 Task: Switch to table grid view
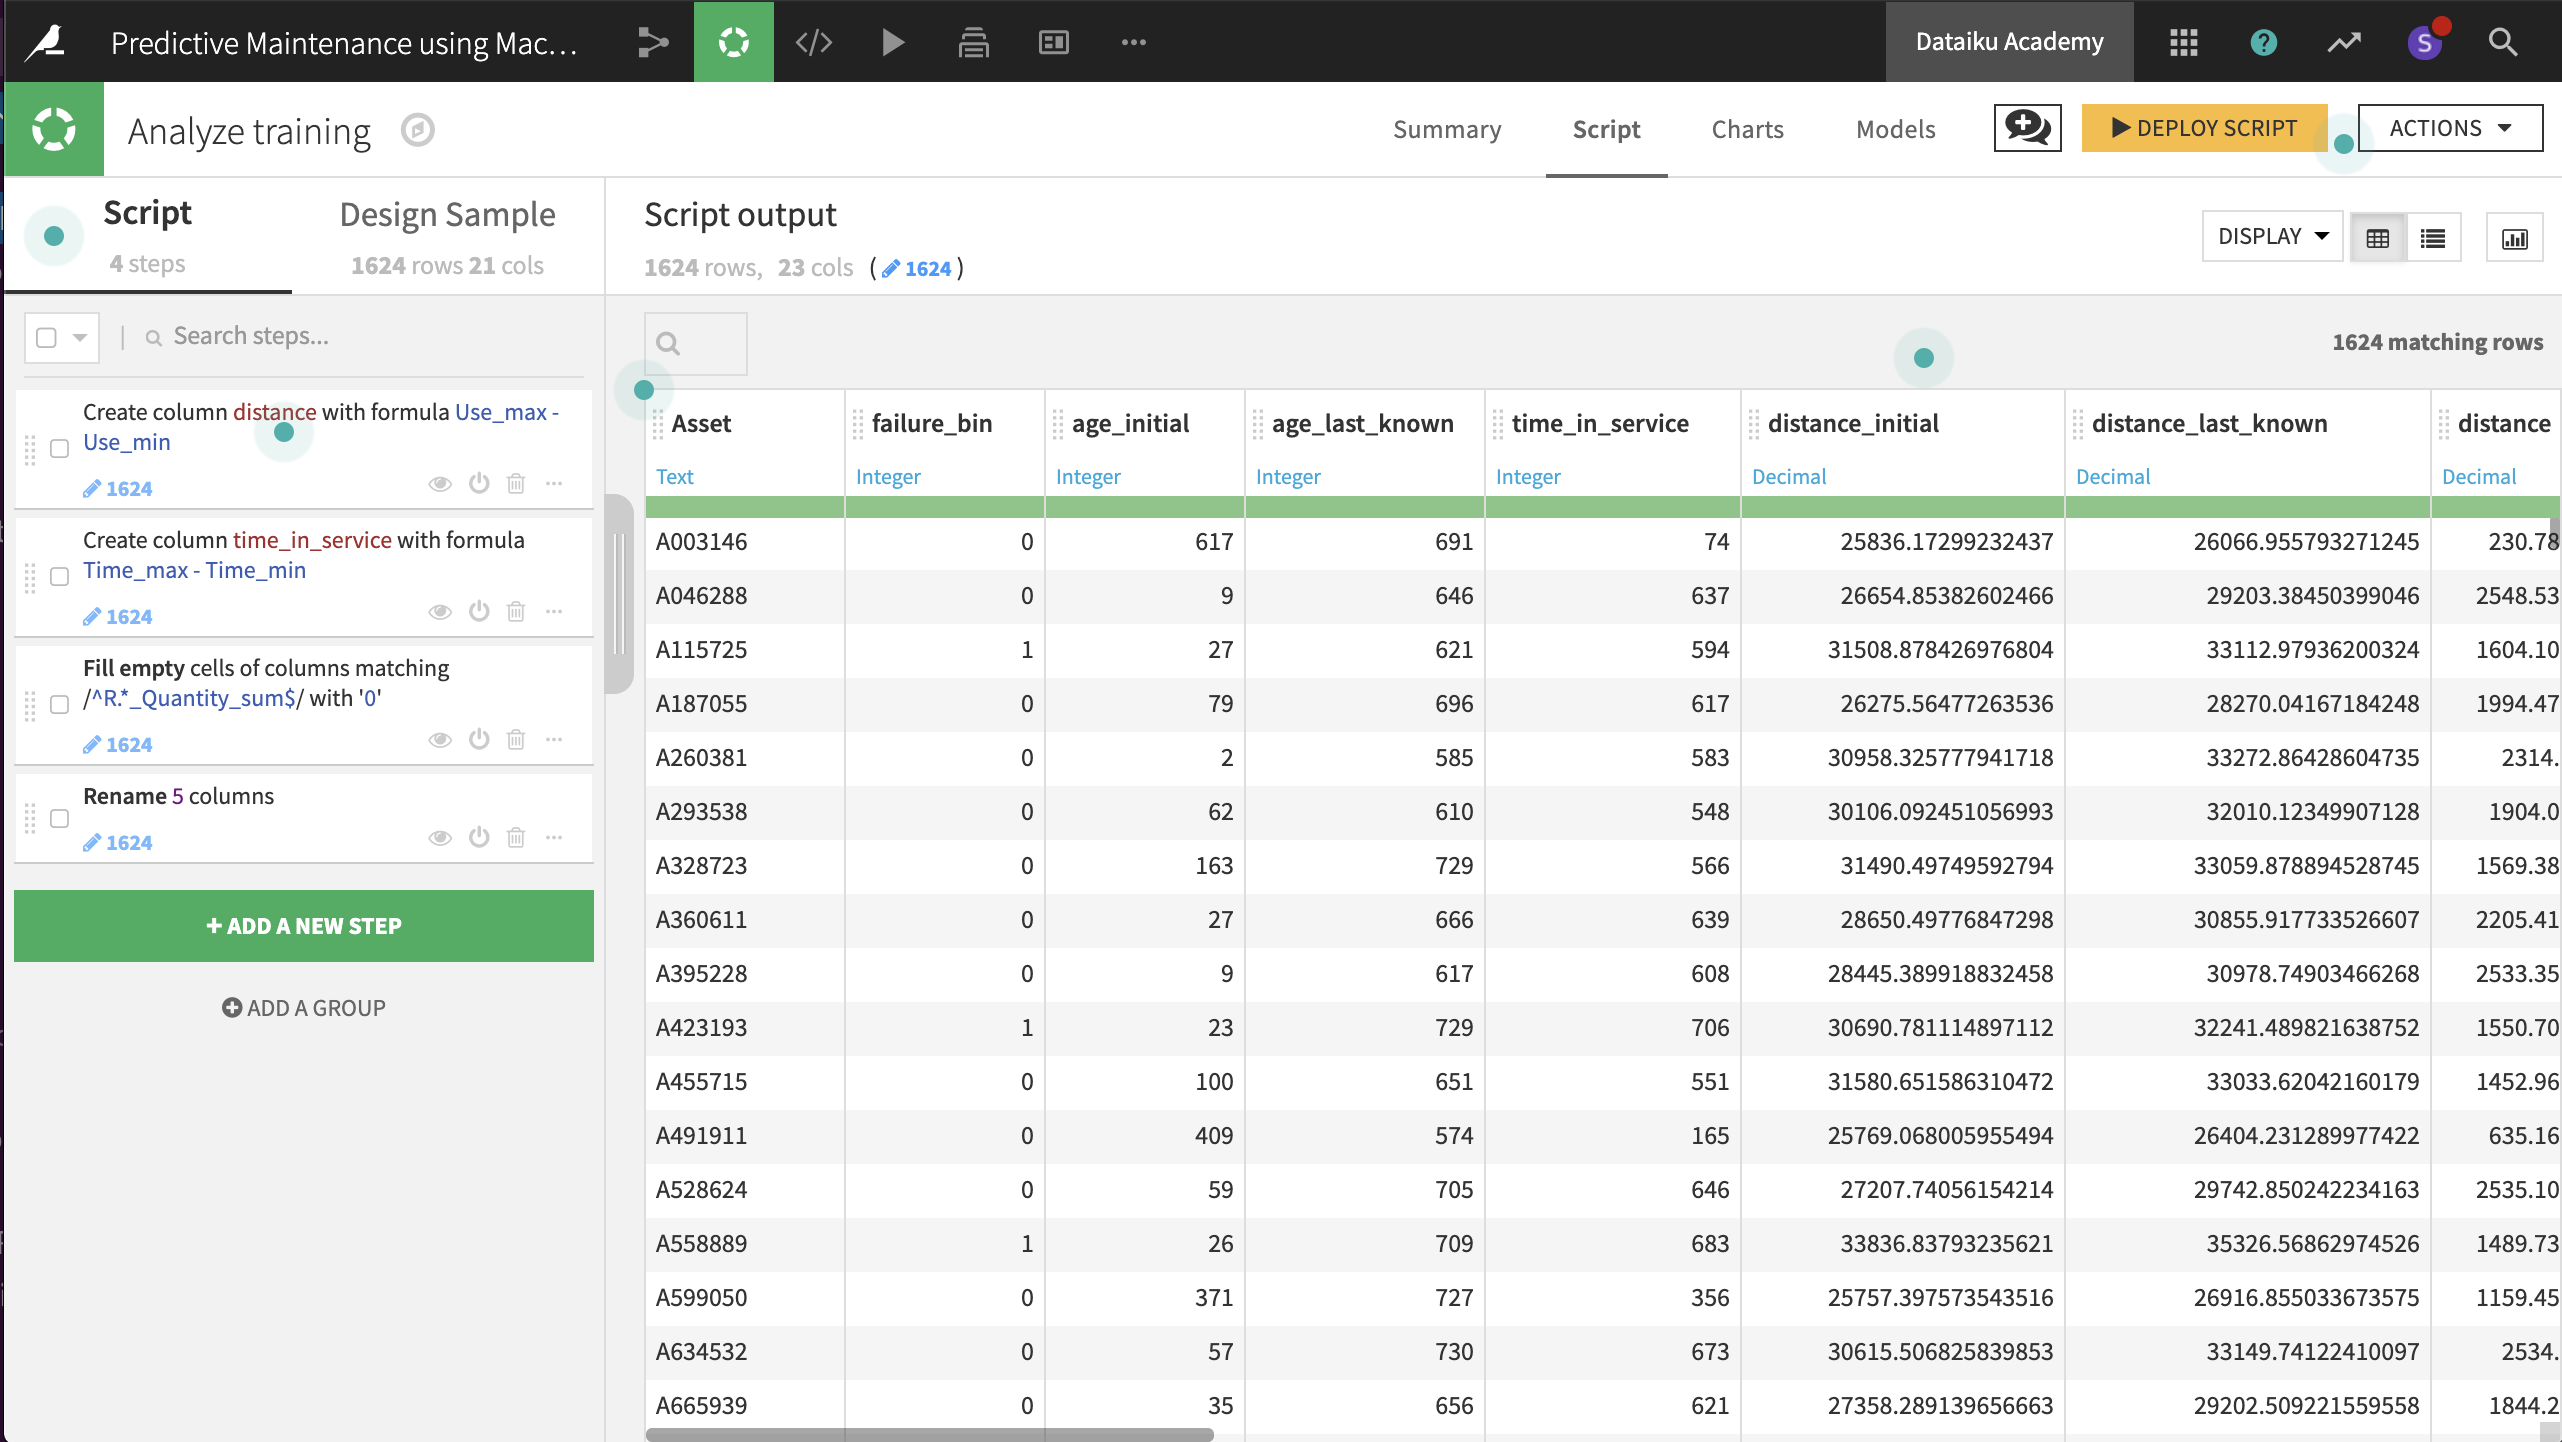coord(2377,238)
